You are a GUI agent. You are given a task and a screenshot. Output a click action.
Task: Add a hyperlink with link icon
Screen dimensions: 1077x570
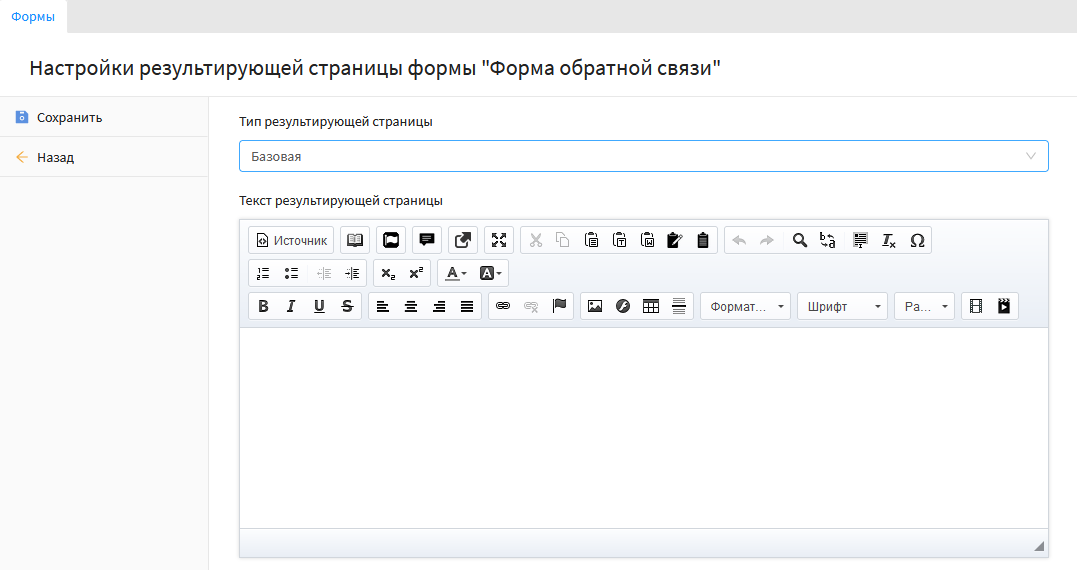pyautogui.click(x=503, y=306)
